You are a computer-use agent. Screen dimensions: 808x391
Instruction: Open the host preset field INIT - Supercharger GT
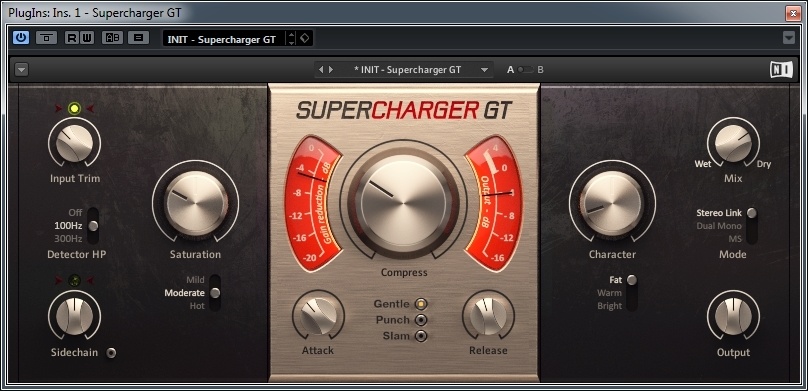[x=224, y=39]
